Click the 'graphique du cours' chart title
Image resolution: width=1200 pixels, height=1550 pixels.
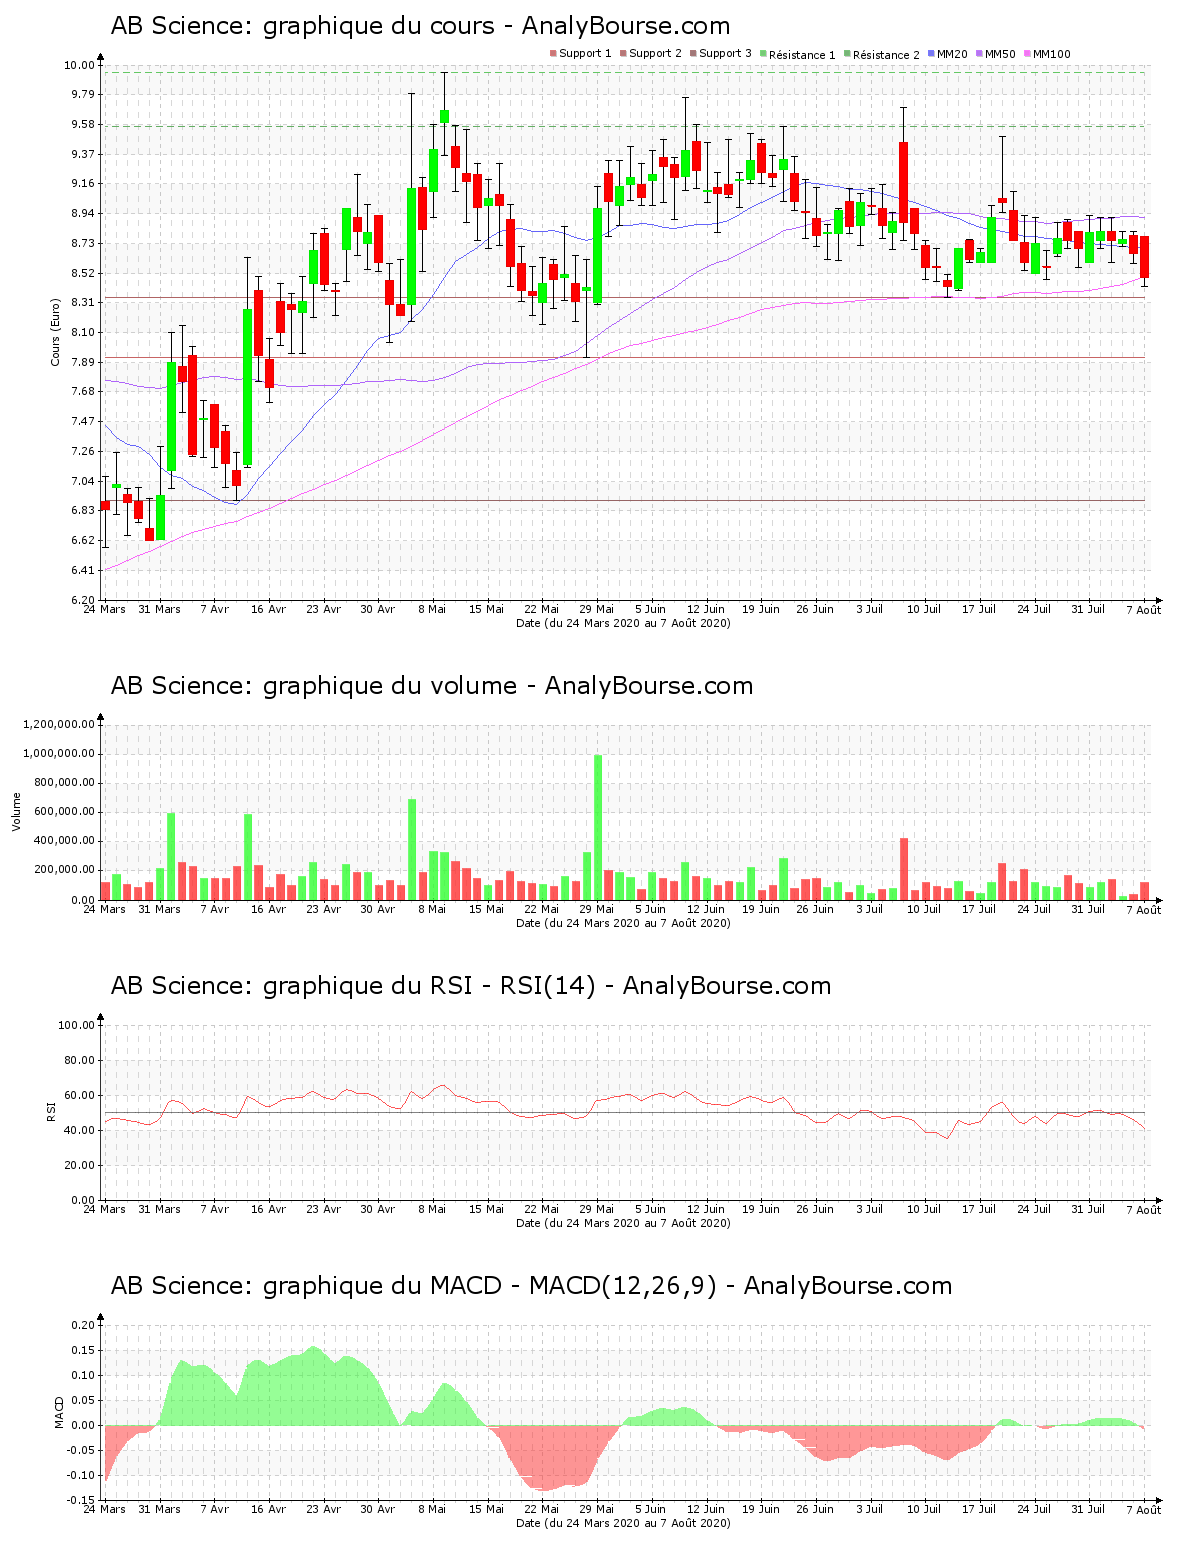pyautogui.click(x=420, y=26)
